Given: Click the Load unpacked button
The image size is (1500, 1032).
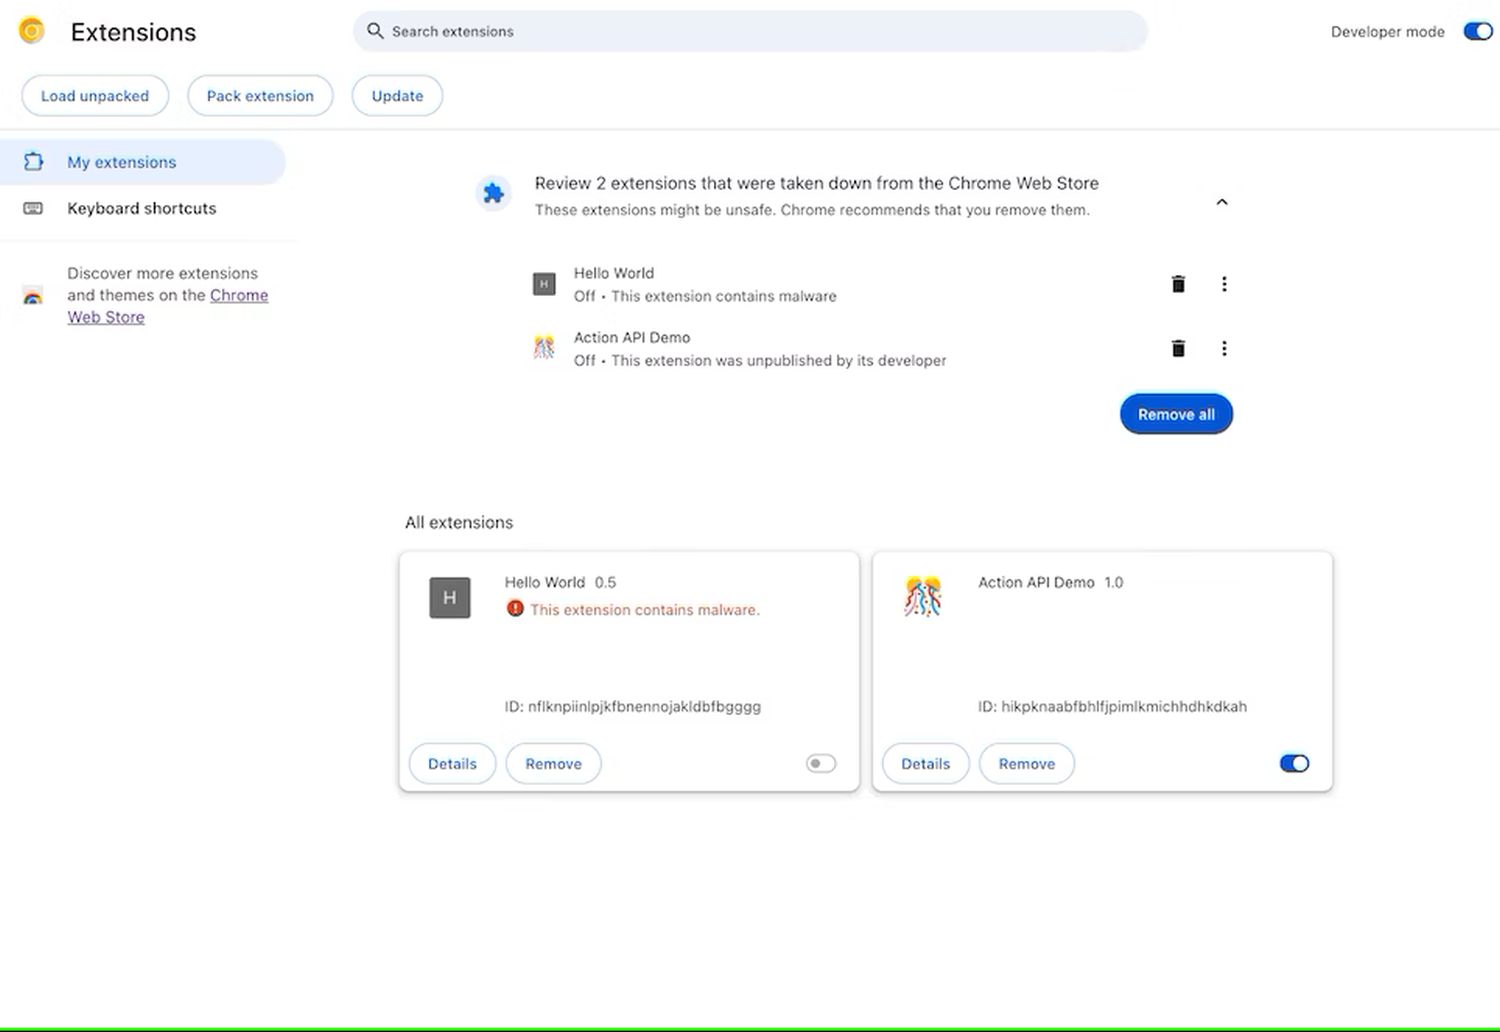Looking at the screenshot, I should click(x=95, y=96).
